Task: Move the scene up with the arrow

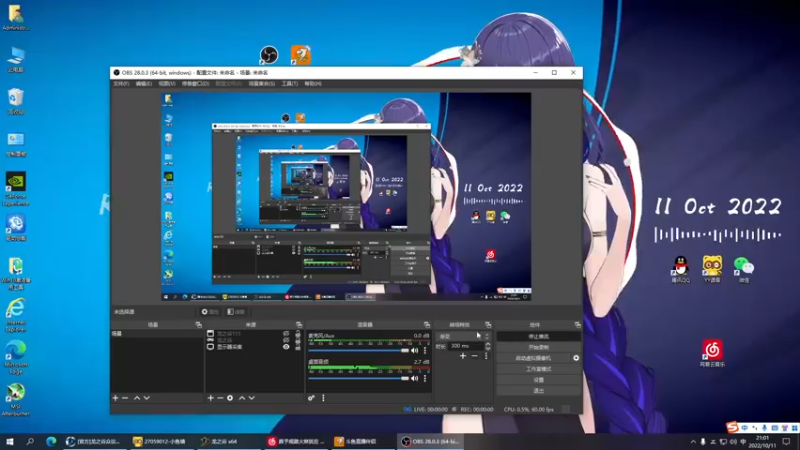Action: pos(137,398)
